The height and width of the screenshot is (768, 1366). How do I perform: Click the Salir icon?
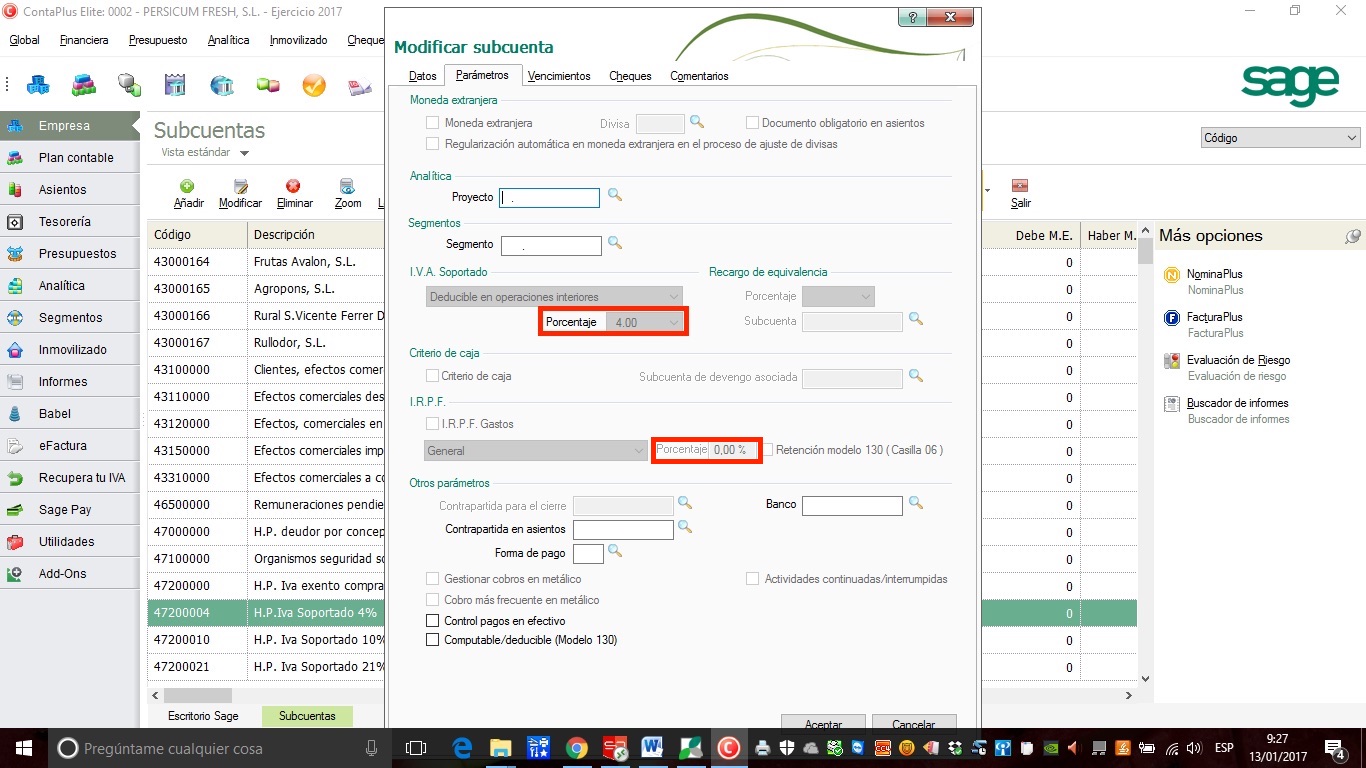pos(1020,187)
